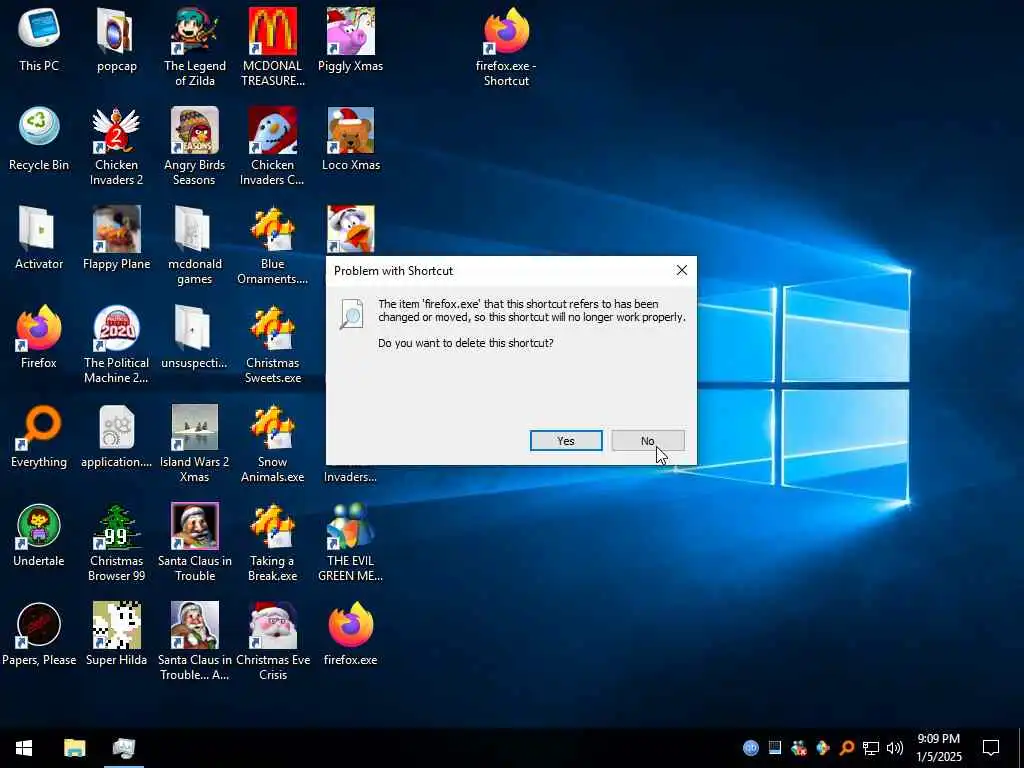Select the Chicken Invaders 2 icon
The height and width of the screenshot is (768, 1024).
tap(116, 146)
